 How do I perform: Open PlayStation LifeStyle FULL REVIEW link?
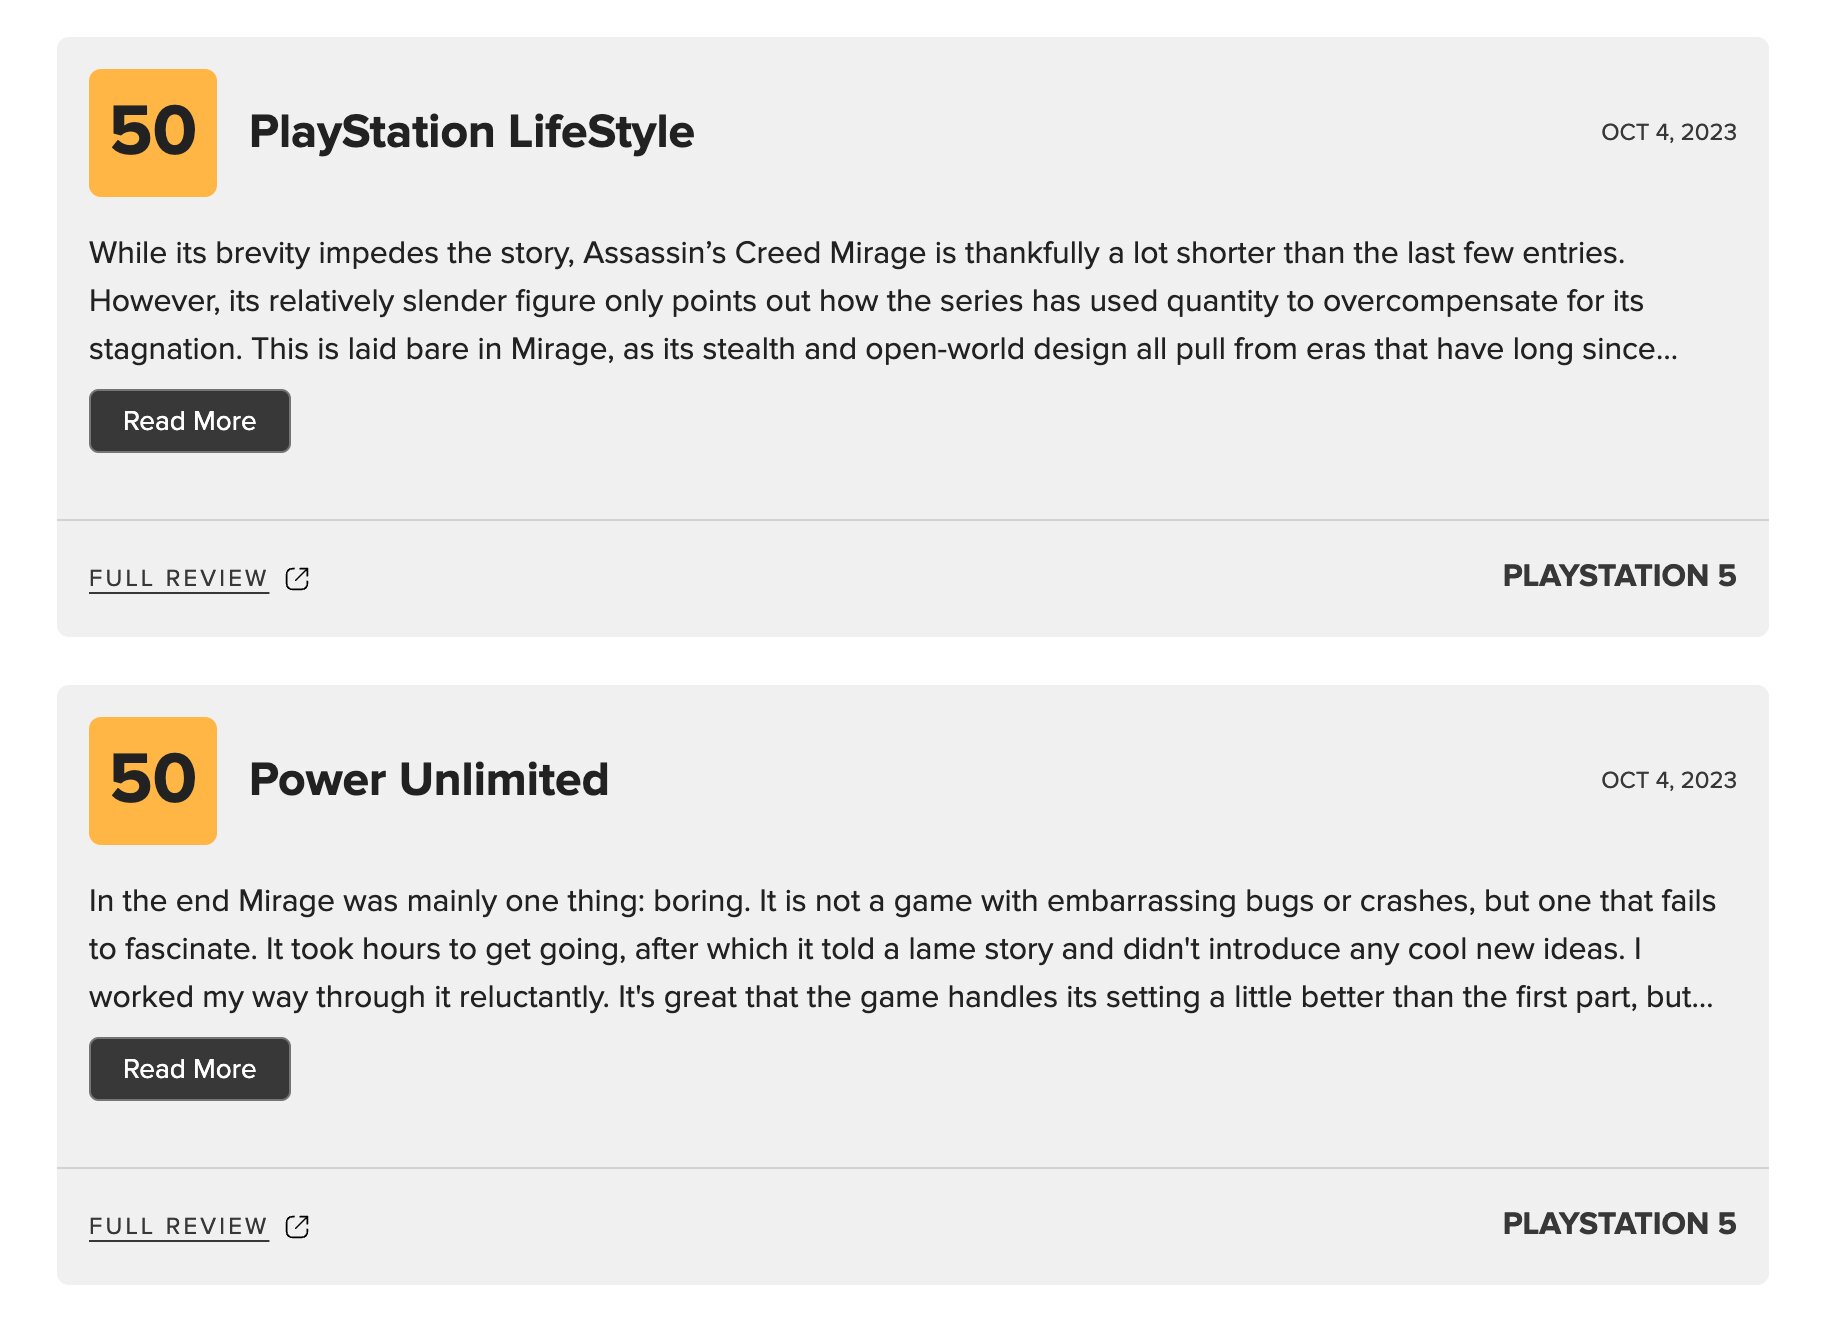(179, 579)
